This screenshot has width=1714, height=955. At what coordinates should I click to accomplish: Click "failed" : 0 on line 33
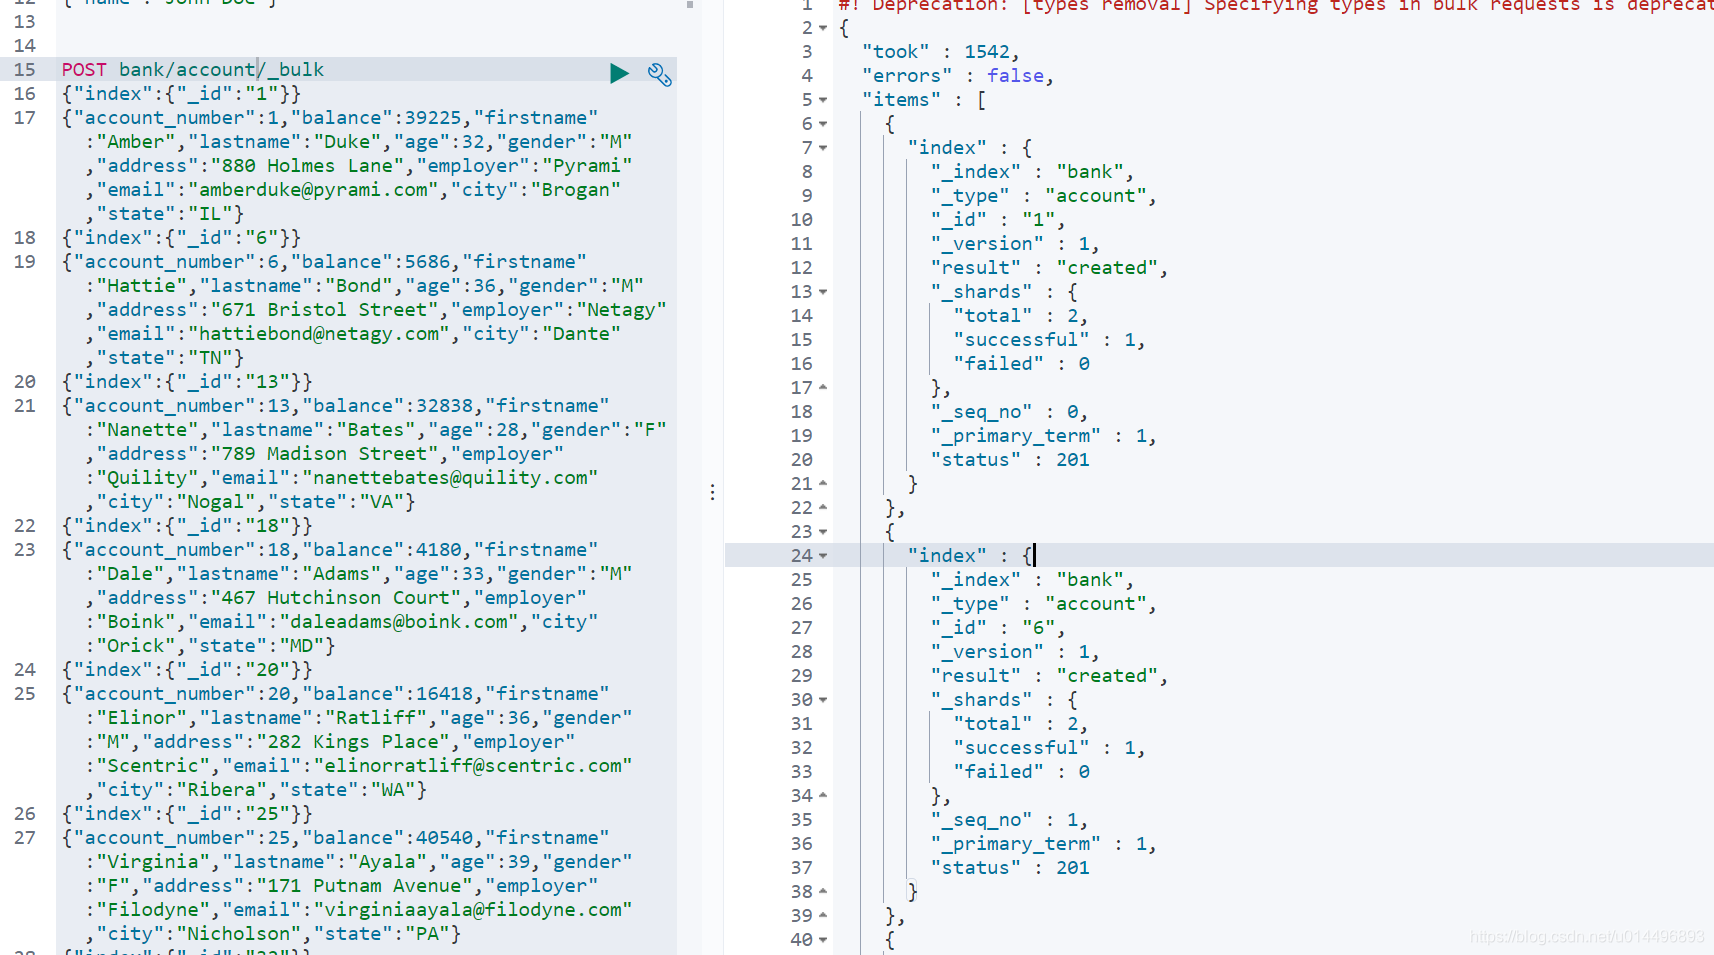1021,772
